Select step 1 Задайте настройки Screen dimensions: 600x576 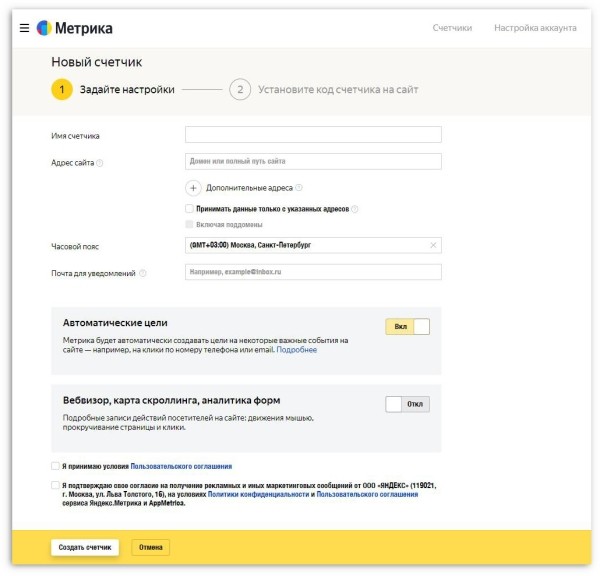(x=113, y=89)
